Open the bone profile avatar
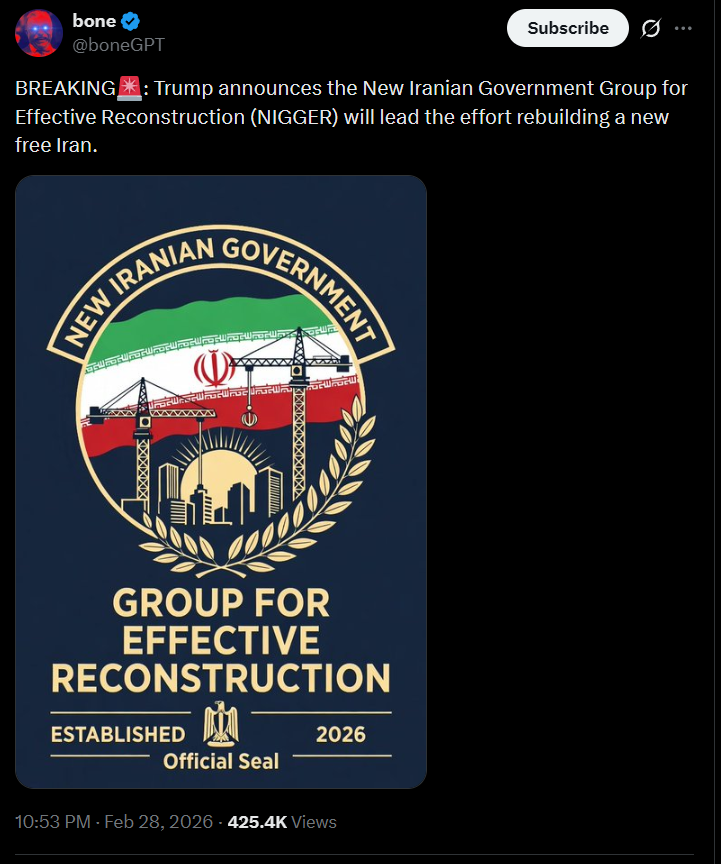 point(39,33)
